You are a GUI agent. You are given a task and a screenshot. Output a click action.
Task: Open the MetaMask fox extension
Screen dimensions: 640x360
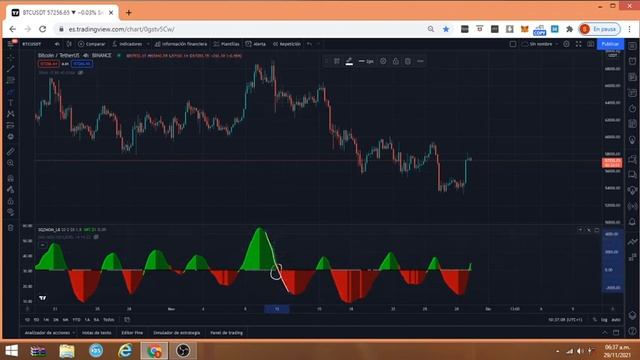tap(524, 29)
